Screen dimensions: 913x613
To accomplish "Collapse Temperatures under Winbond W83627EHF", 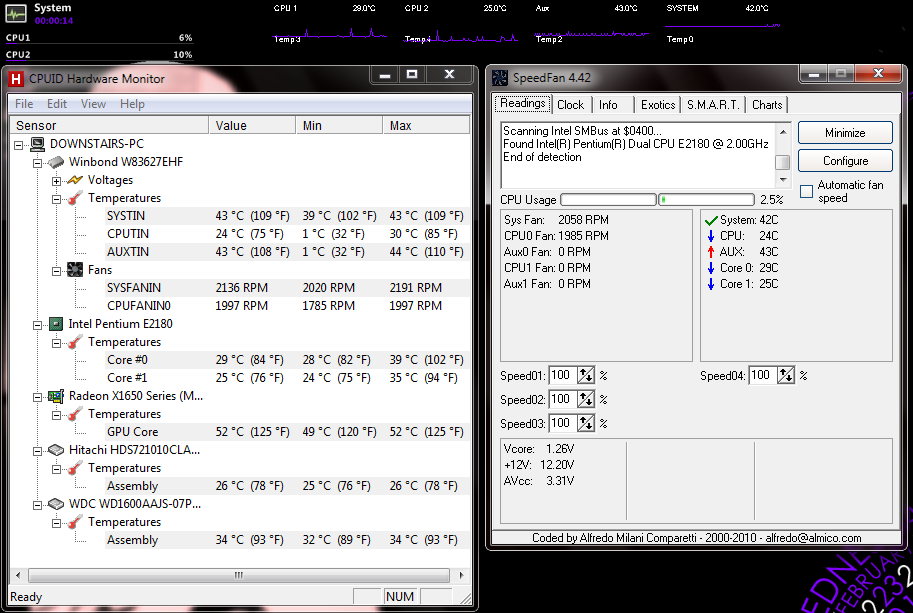I will (x=56, y=199).
